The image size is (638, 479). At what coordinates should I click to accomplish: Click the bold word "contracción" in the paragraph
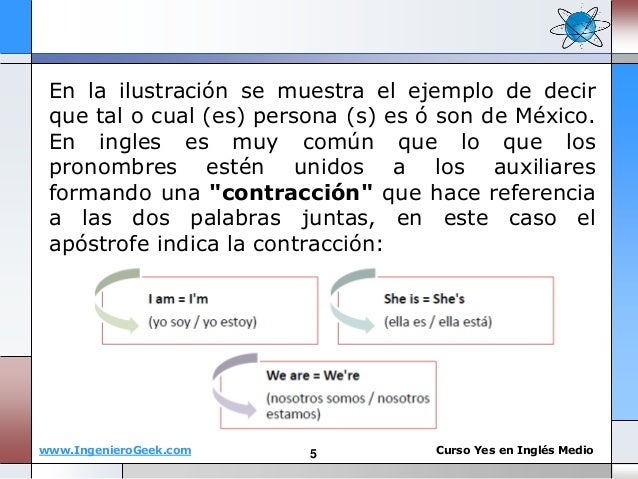291,192
